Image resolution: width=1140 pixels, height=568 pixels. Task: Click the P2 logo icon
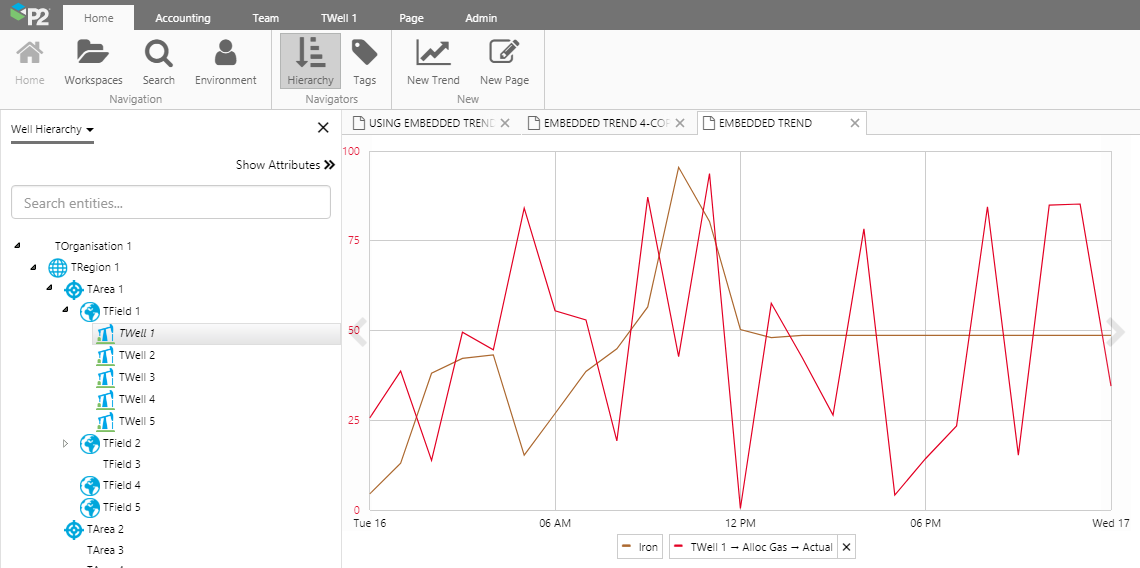29,15
